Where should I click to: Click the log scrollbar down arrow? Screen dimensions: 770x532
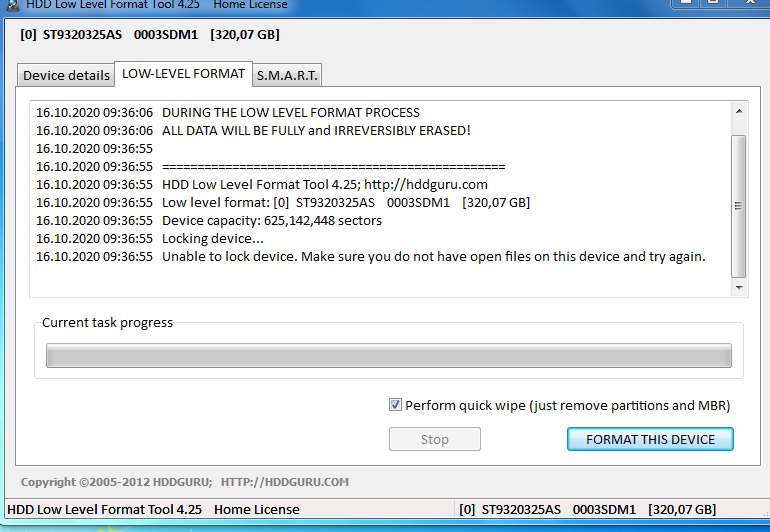click(x=739, y=287)
